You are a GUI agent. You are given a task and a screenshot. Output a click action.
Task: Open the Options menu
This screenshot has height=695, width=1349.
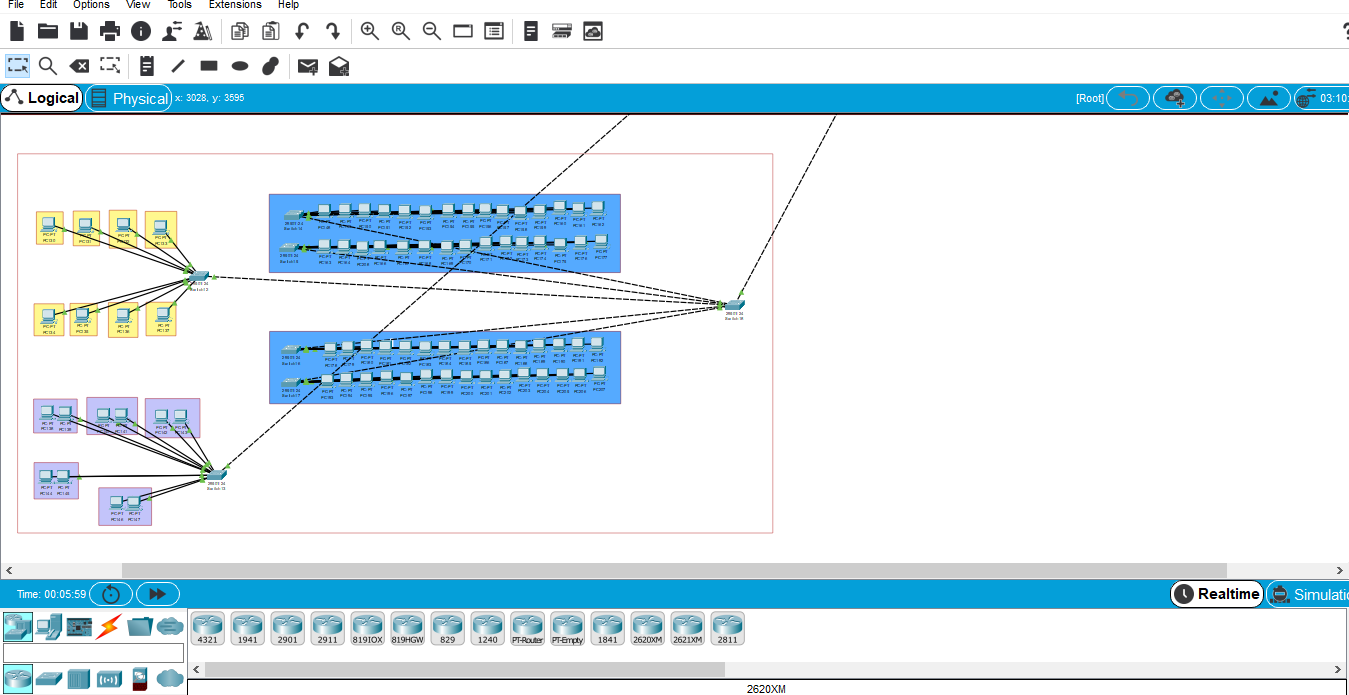coord(91,5)
